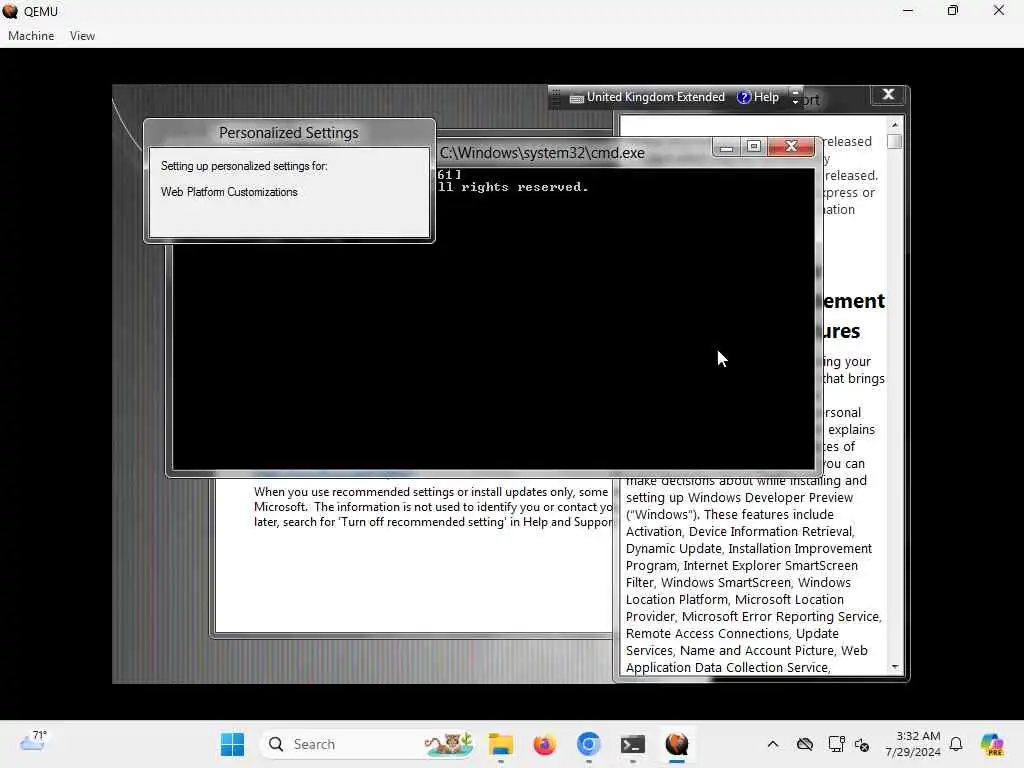Click the language bar drag handle
Screen dimensions: 1024x768
click(556, 97)
